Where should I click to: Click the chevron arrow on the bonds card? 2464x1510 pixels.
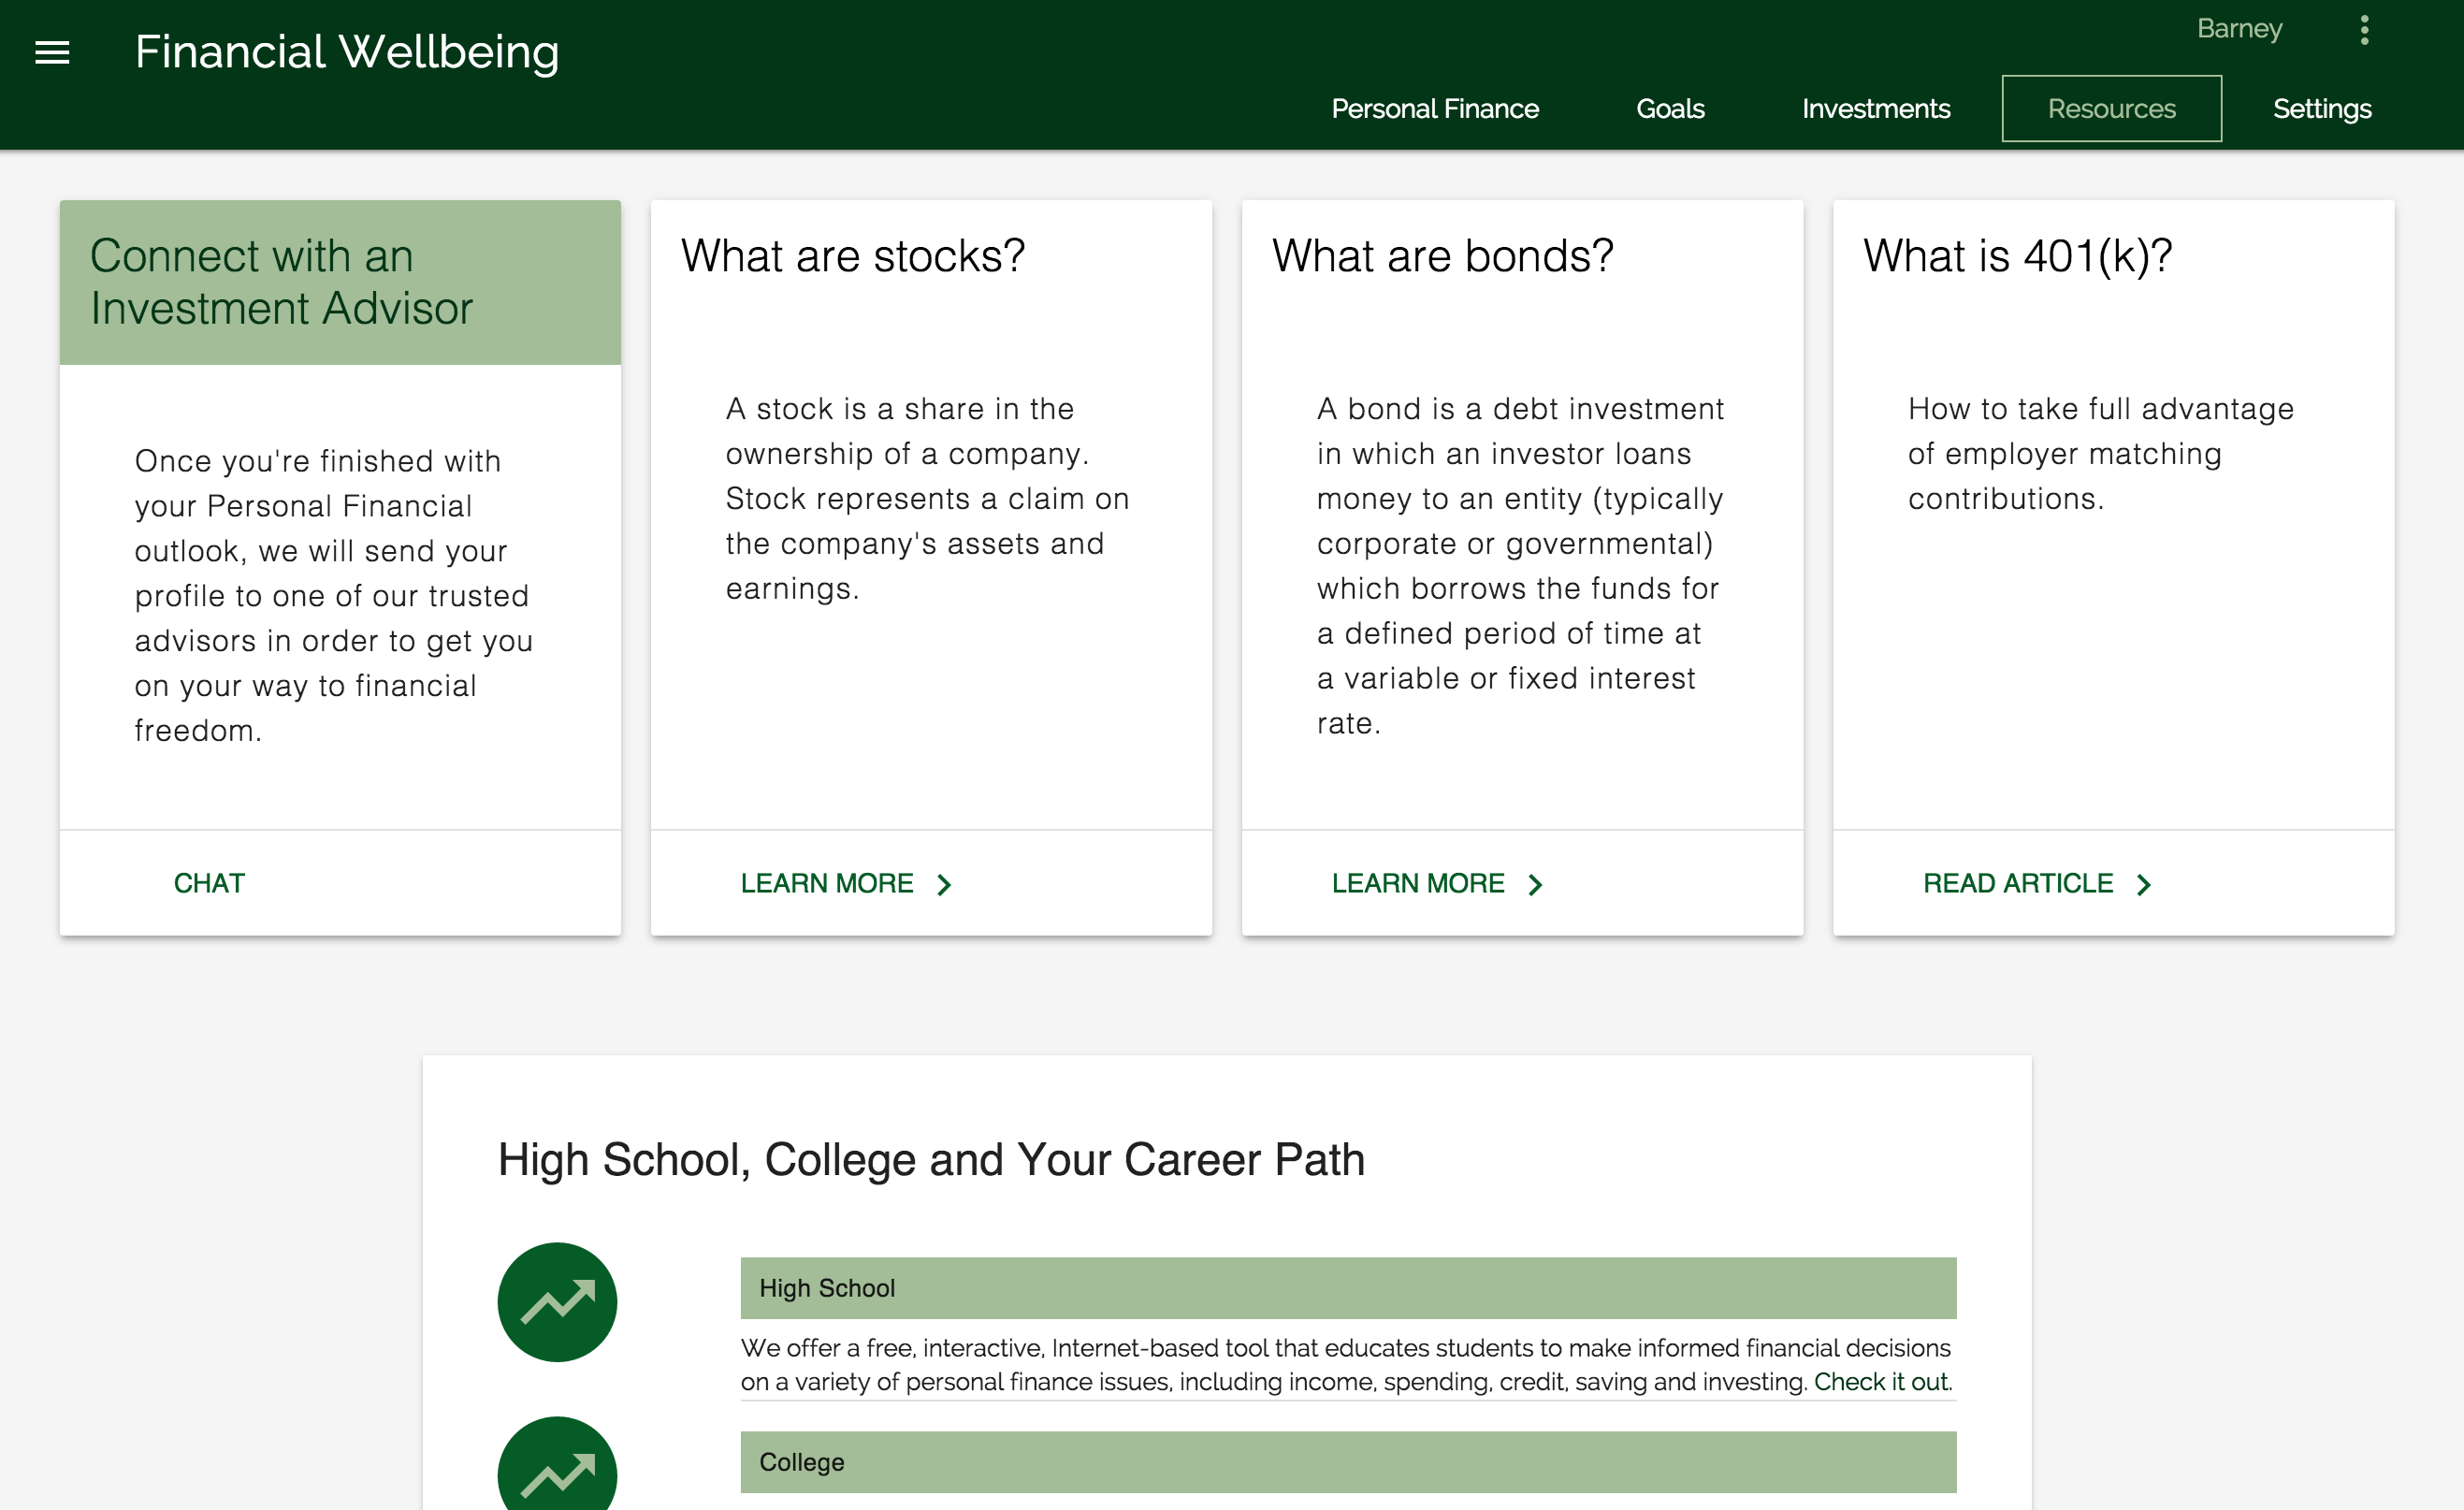[1535, 884]
